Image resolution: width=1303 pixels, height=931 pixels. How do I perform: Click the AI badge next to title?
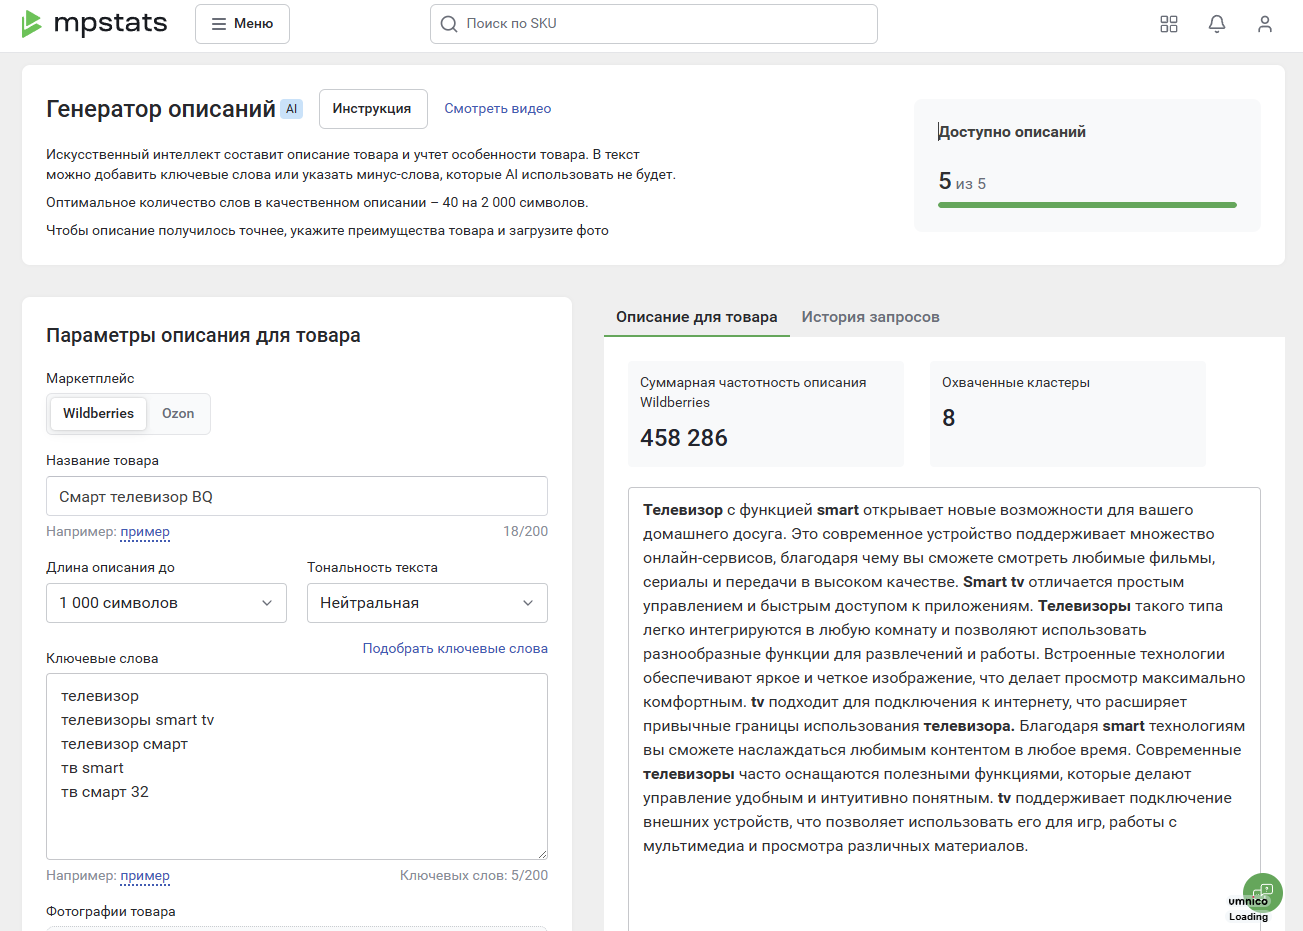point(291,109)
